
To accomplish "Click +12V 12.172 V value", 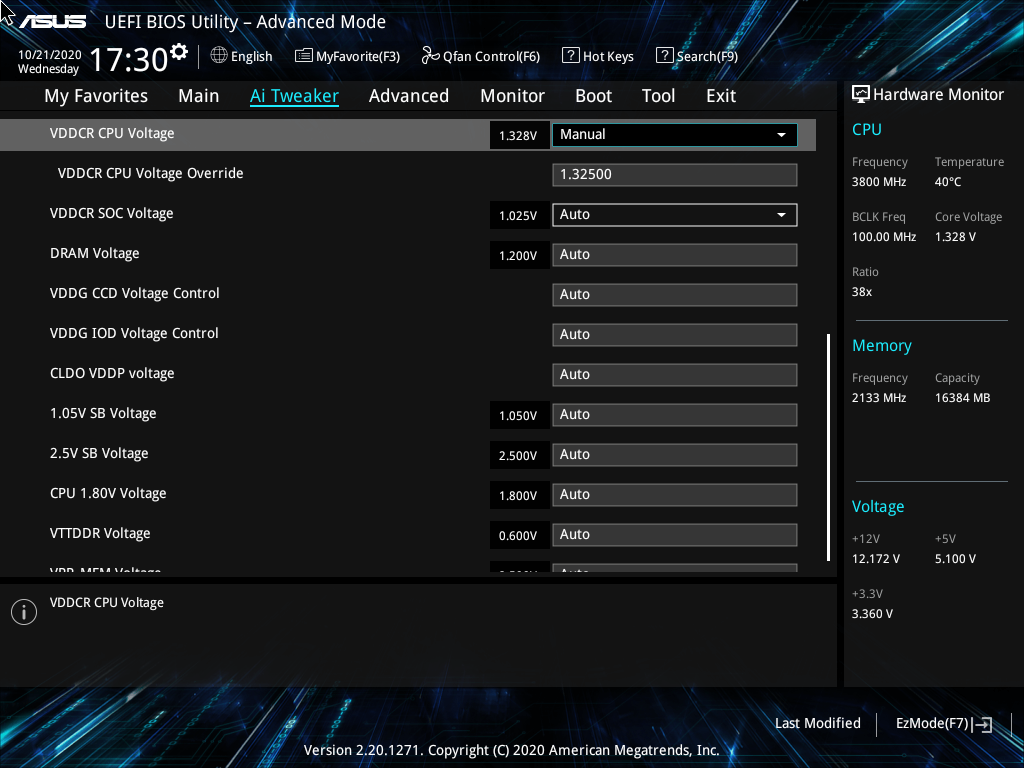I will [x=875, y=559].
